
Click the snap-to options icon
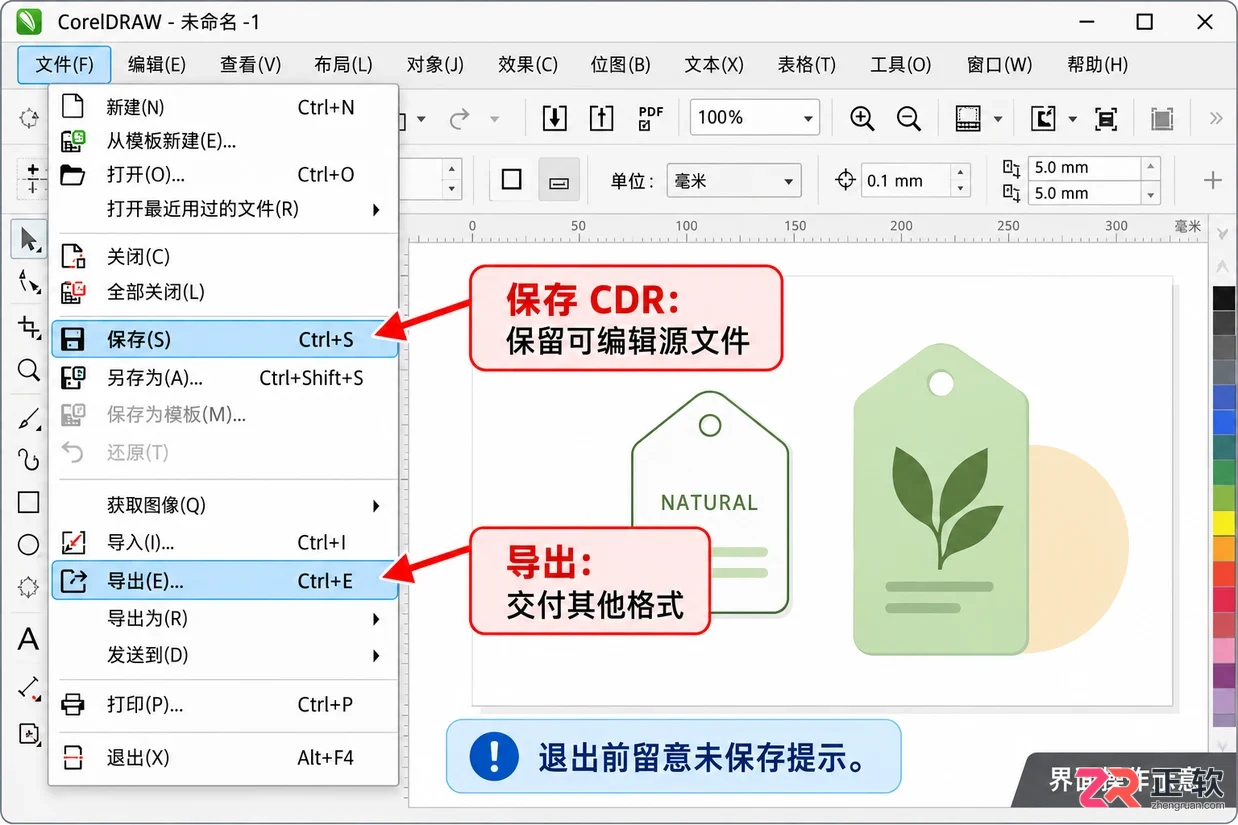click(1043, 119)
